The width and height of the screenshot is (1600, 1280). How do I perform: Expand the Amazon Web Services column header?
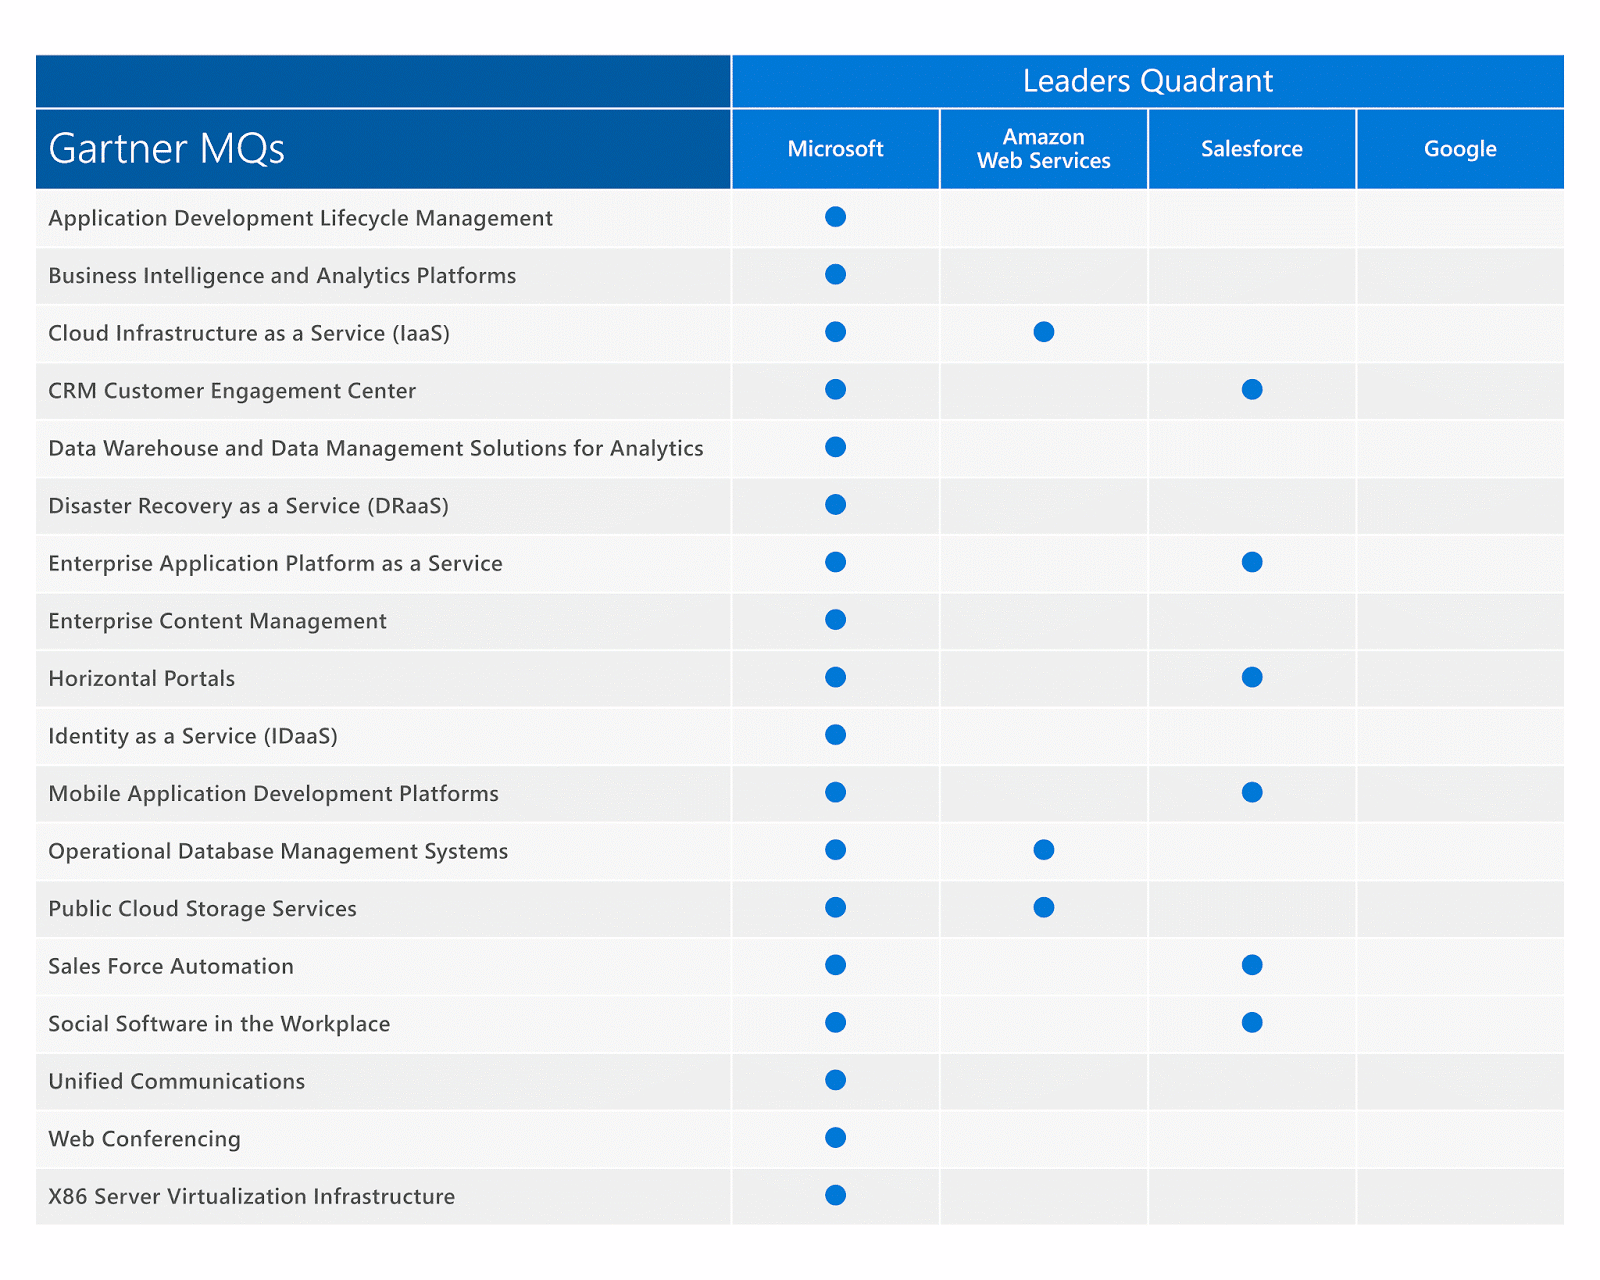pos(1043,148)
